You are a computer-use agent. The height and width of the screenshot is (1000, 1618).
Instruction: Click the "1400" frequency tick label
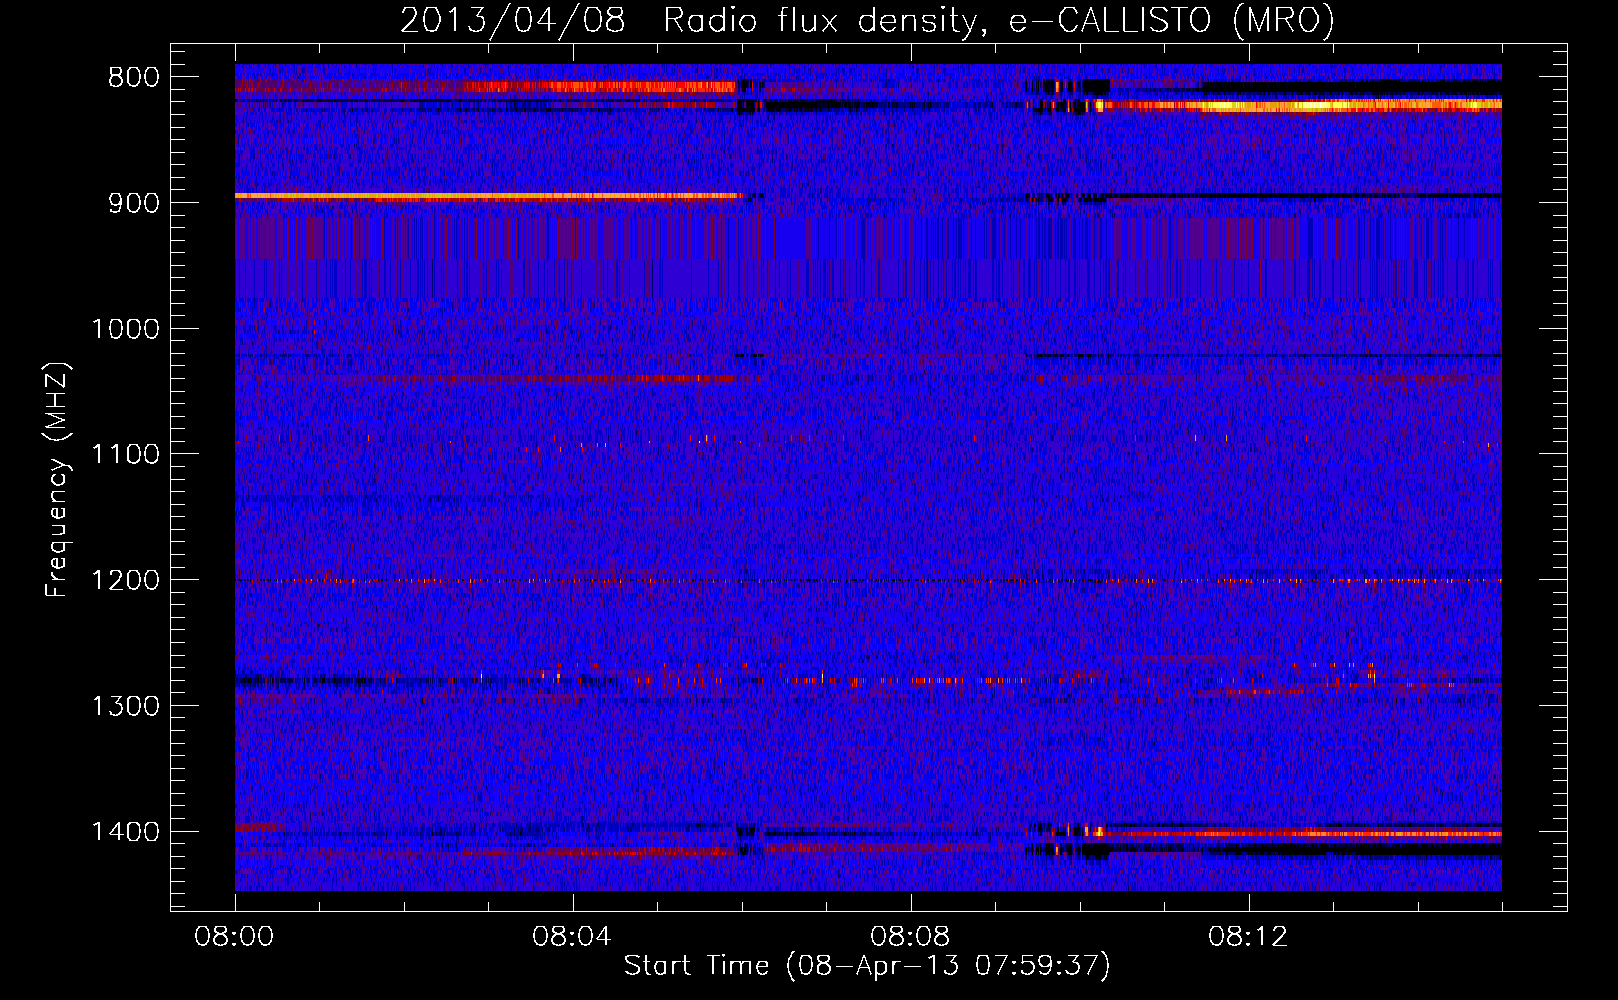(x=125, y=832)
